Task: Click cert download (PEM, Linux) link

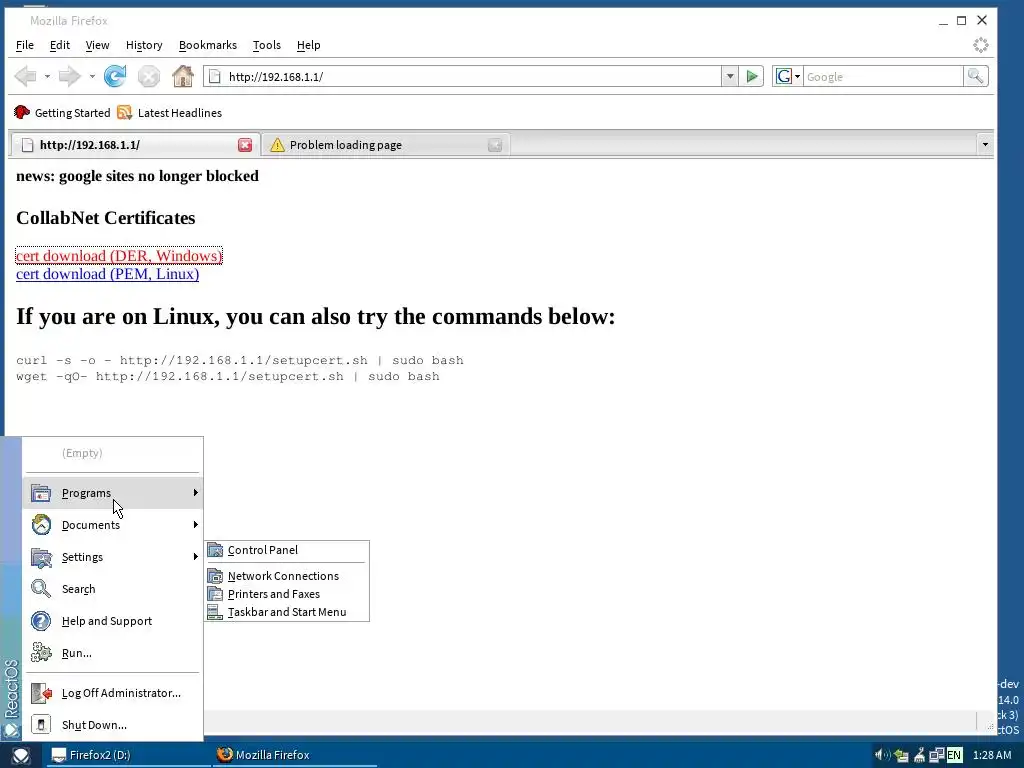Action: pyautogui.click(x=108, y=274)
